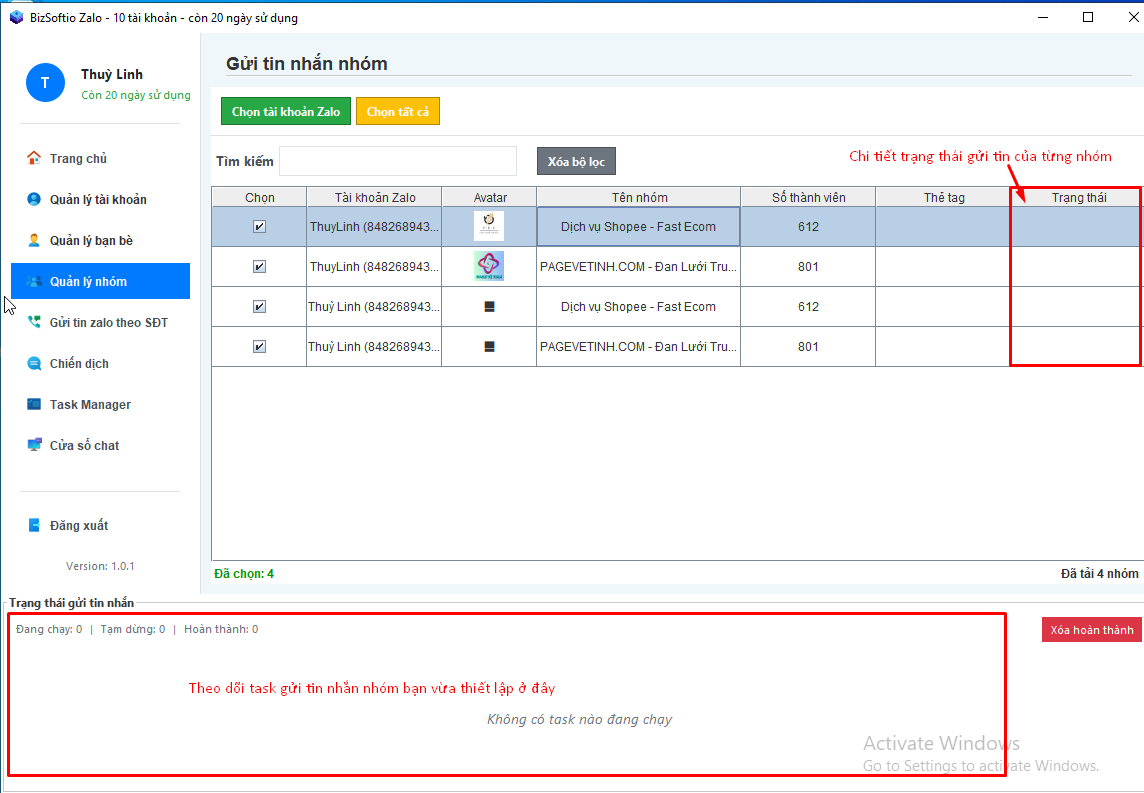Sort by Số thành viên column header

808,197
